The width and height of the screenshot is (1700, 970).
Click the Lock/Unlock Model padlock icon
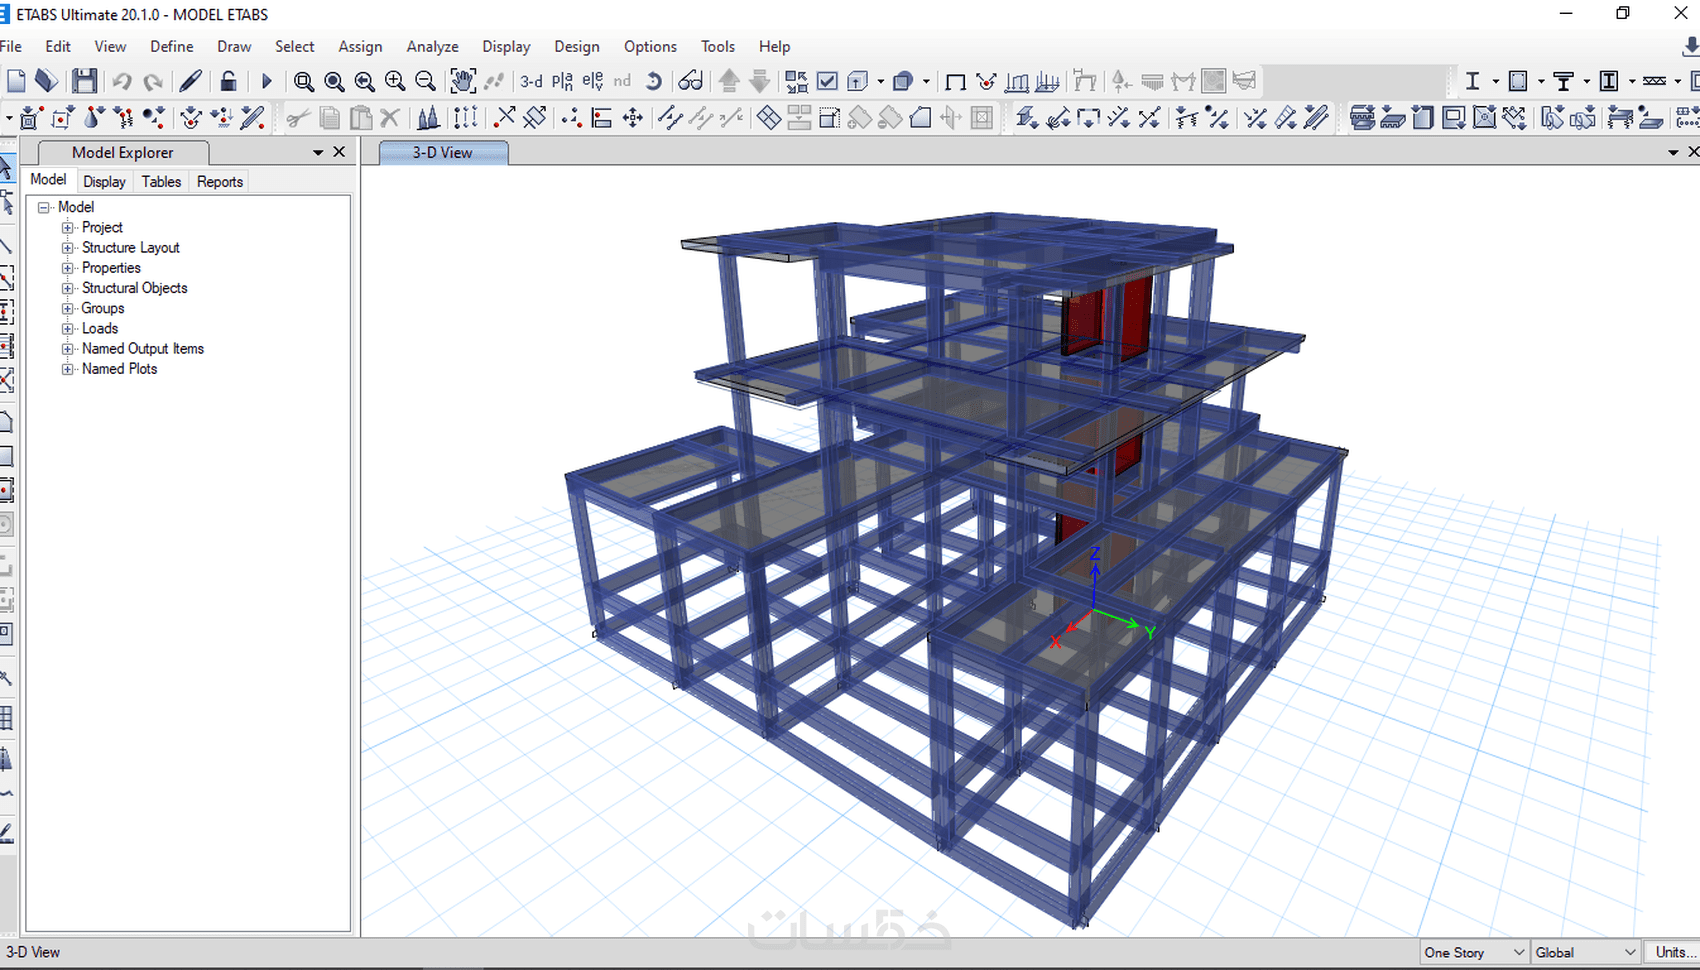tap(228, 81)
